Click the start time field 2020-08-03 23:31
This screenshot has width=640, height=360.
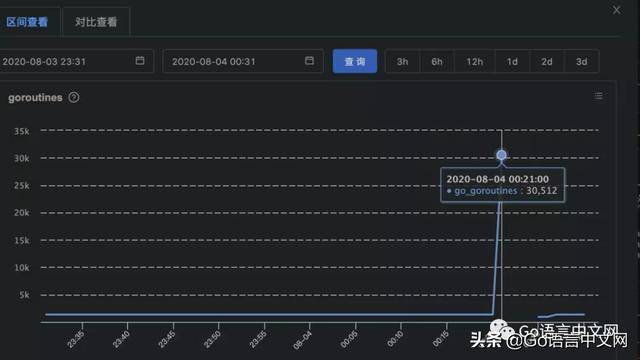[x=76, y=61]
